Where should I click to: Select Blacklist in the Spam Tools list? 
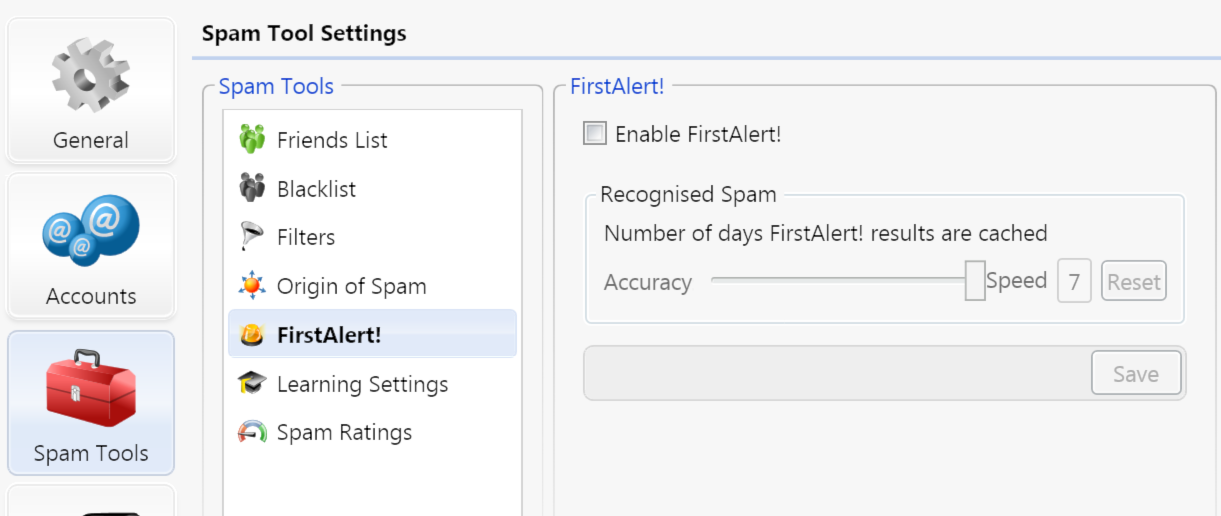pyautogui.click(x=372, y=188)
